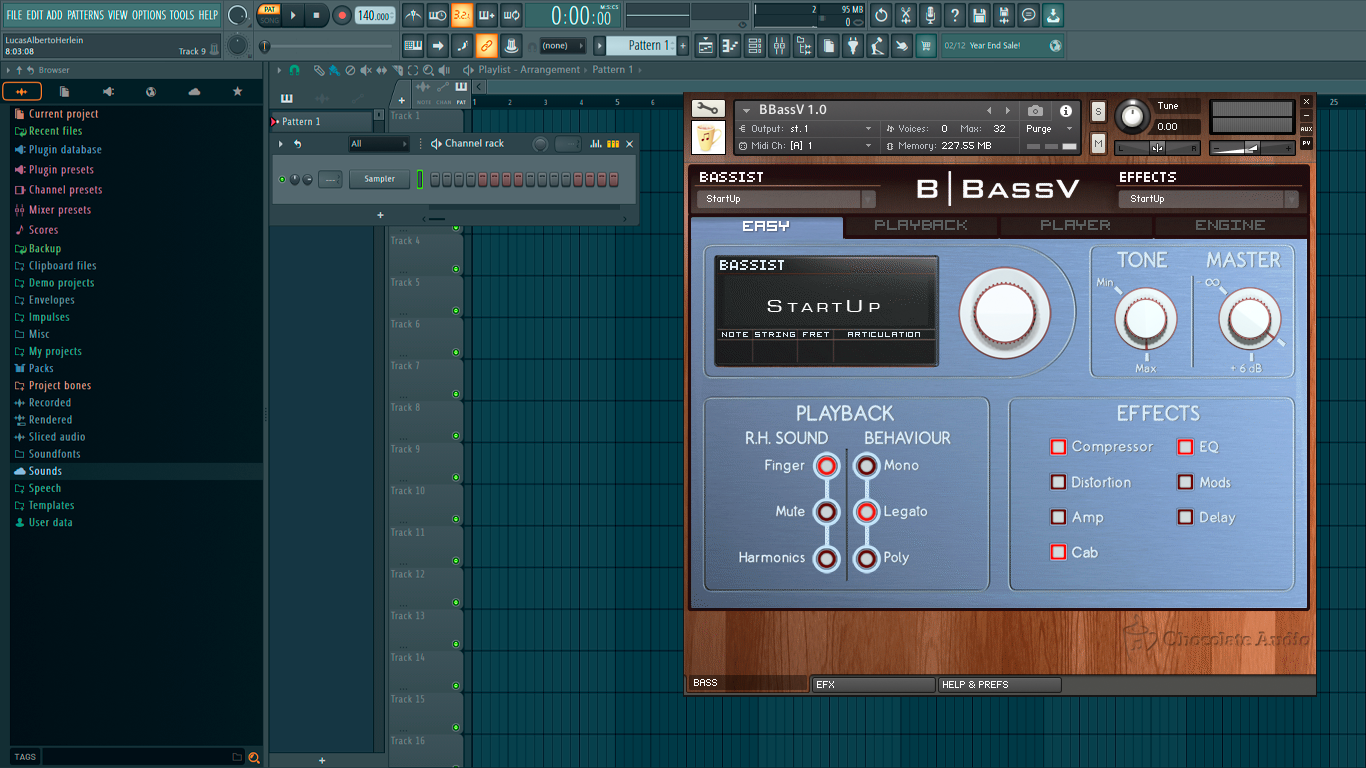Select the pencil draw tool in playlist

[319, 70]
